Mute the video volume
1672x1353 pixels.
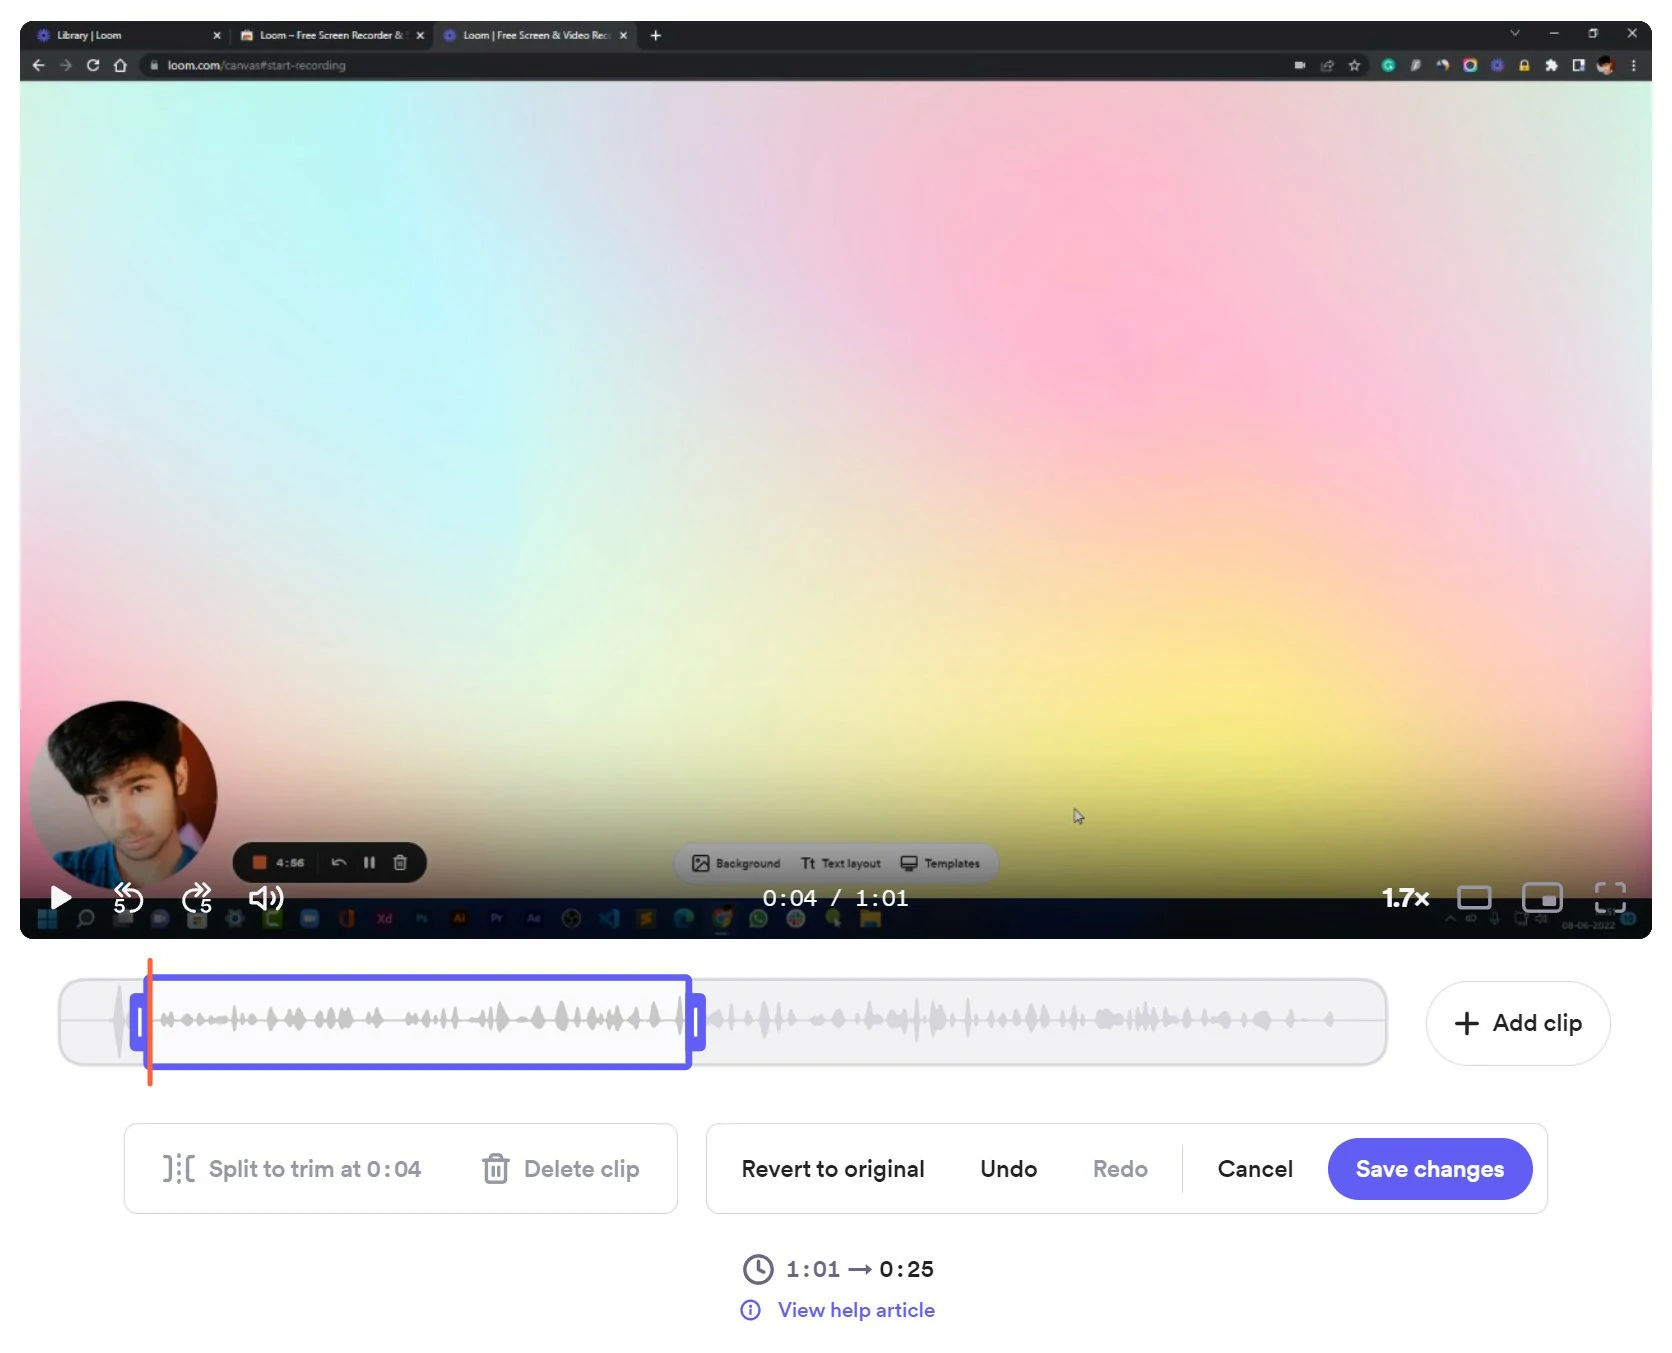click(x=266, y=898)
